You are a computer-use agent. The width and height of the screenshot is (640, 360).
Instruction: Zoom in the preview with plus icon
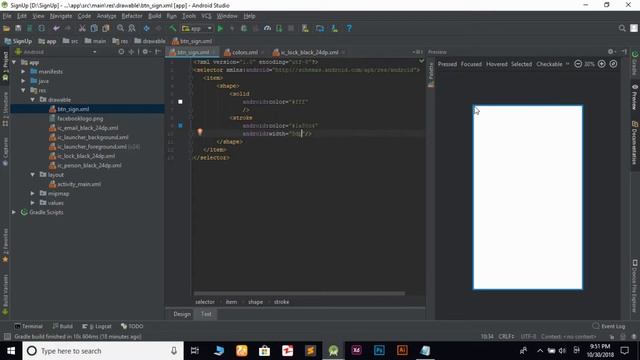click(602, 64)
